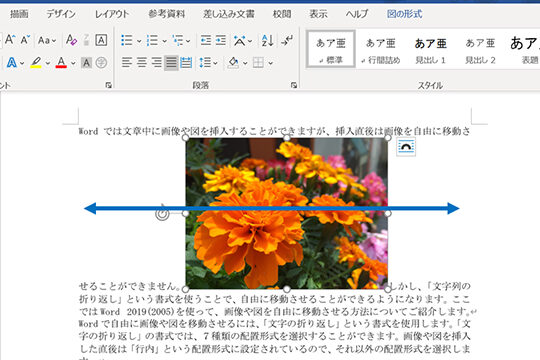This screenshot has width=540, height=360.
Task: Expand the multilevel list dropdown arrow
Action: [188, 41]
